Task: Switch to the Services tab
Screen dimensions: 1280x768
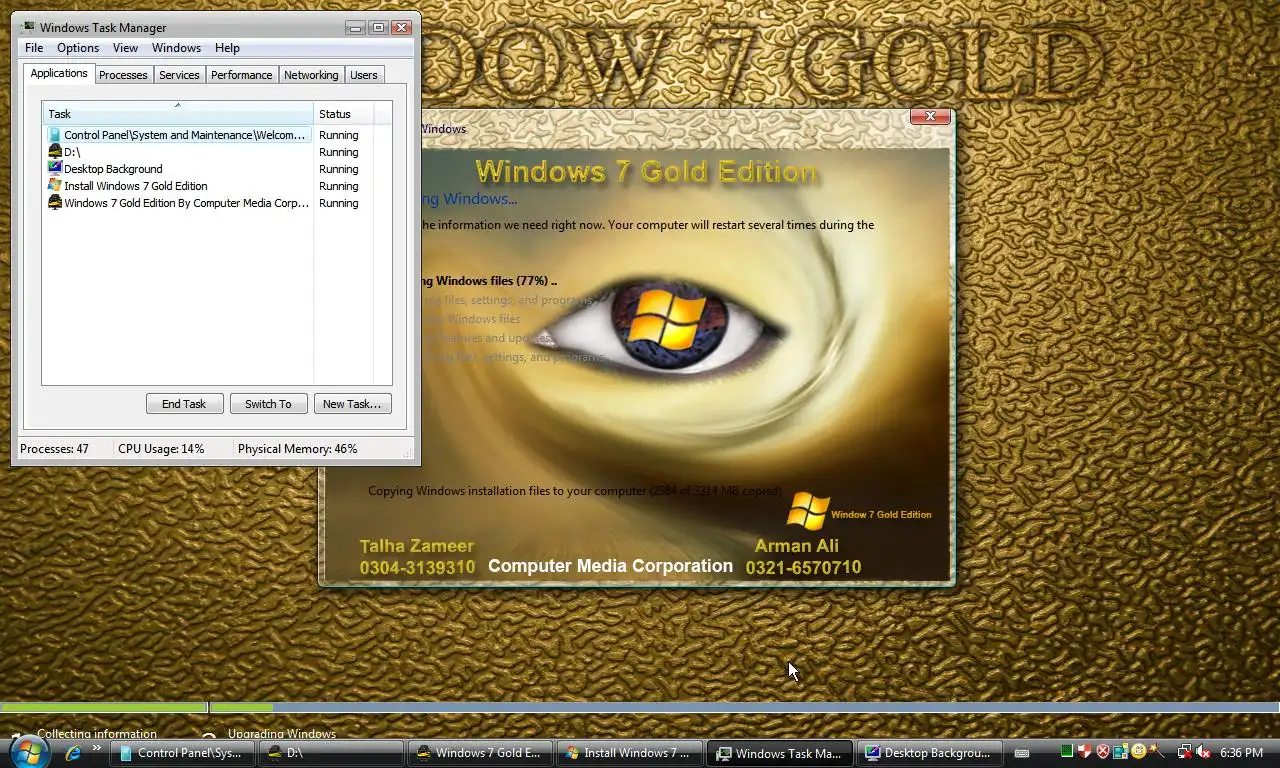Action: point(179,75)
